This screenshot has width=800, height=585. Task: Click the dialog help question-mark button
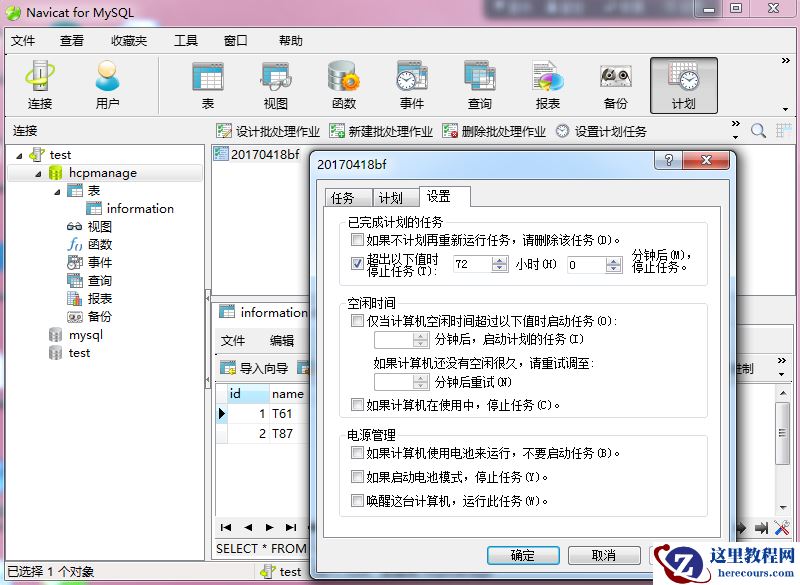click(668, 160)
